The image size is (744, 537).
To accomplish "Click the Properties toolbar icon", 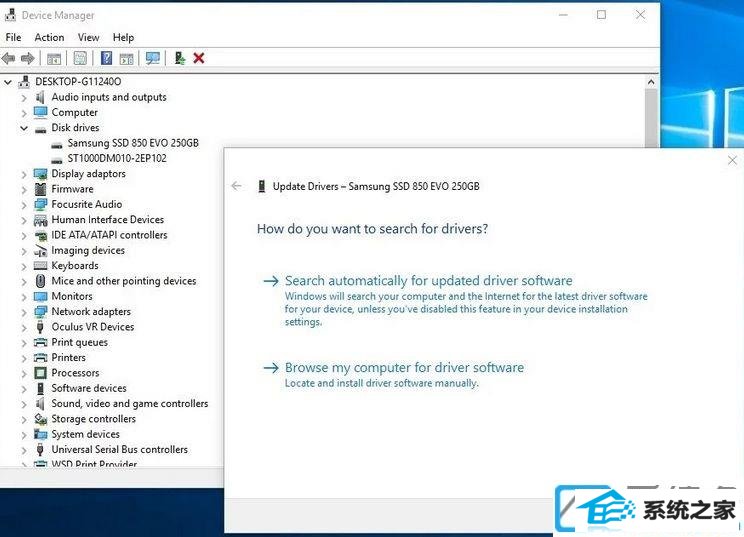I will coord(80,58).
